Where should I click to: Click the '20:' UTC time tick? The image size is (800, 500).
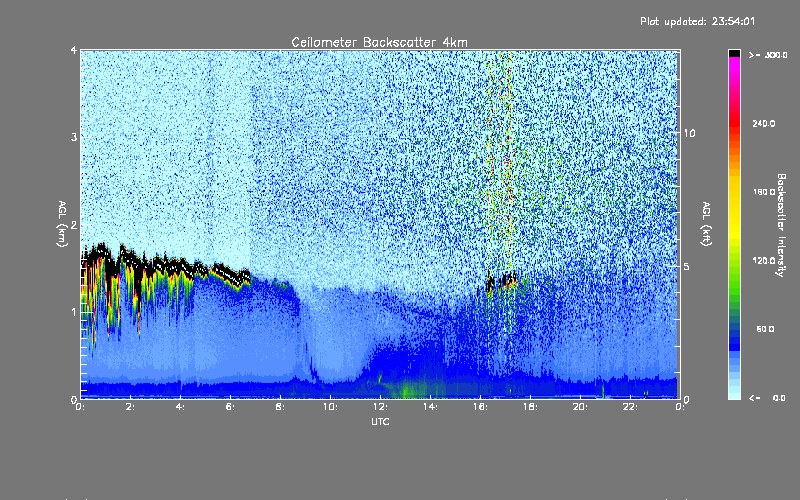coord(581,407)
